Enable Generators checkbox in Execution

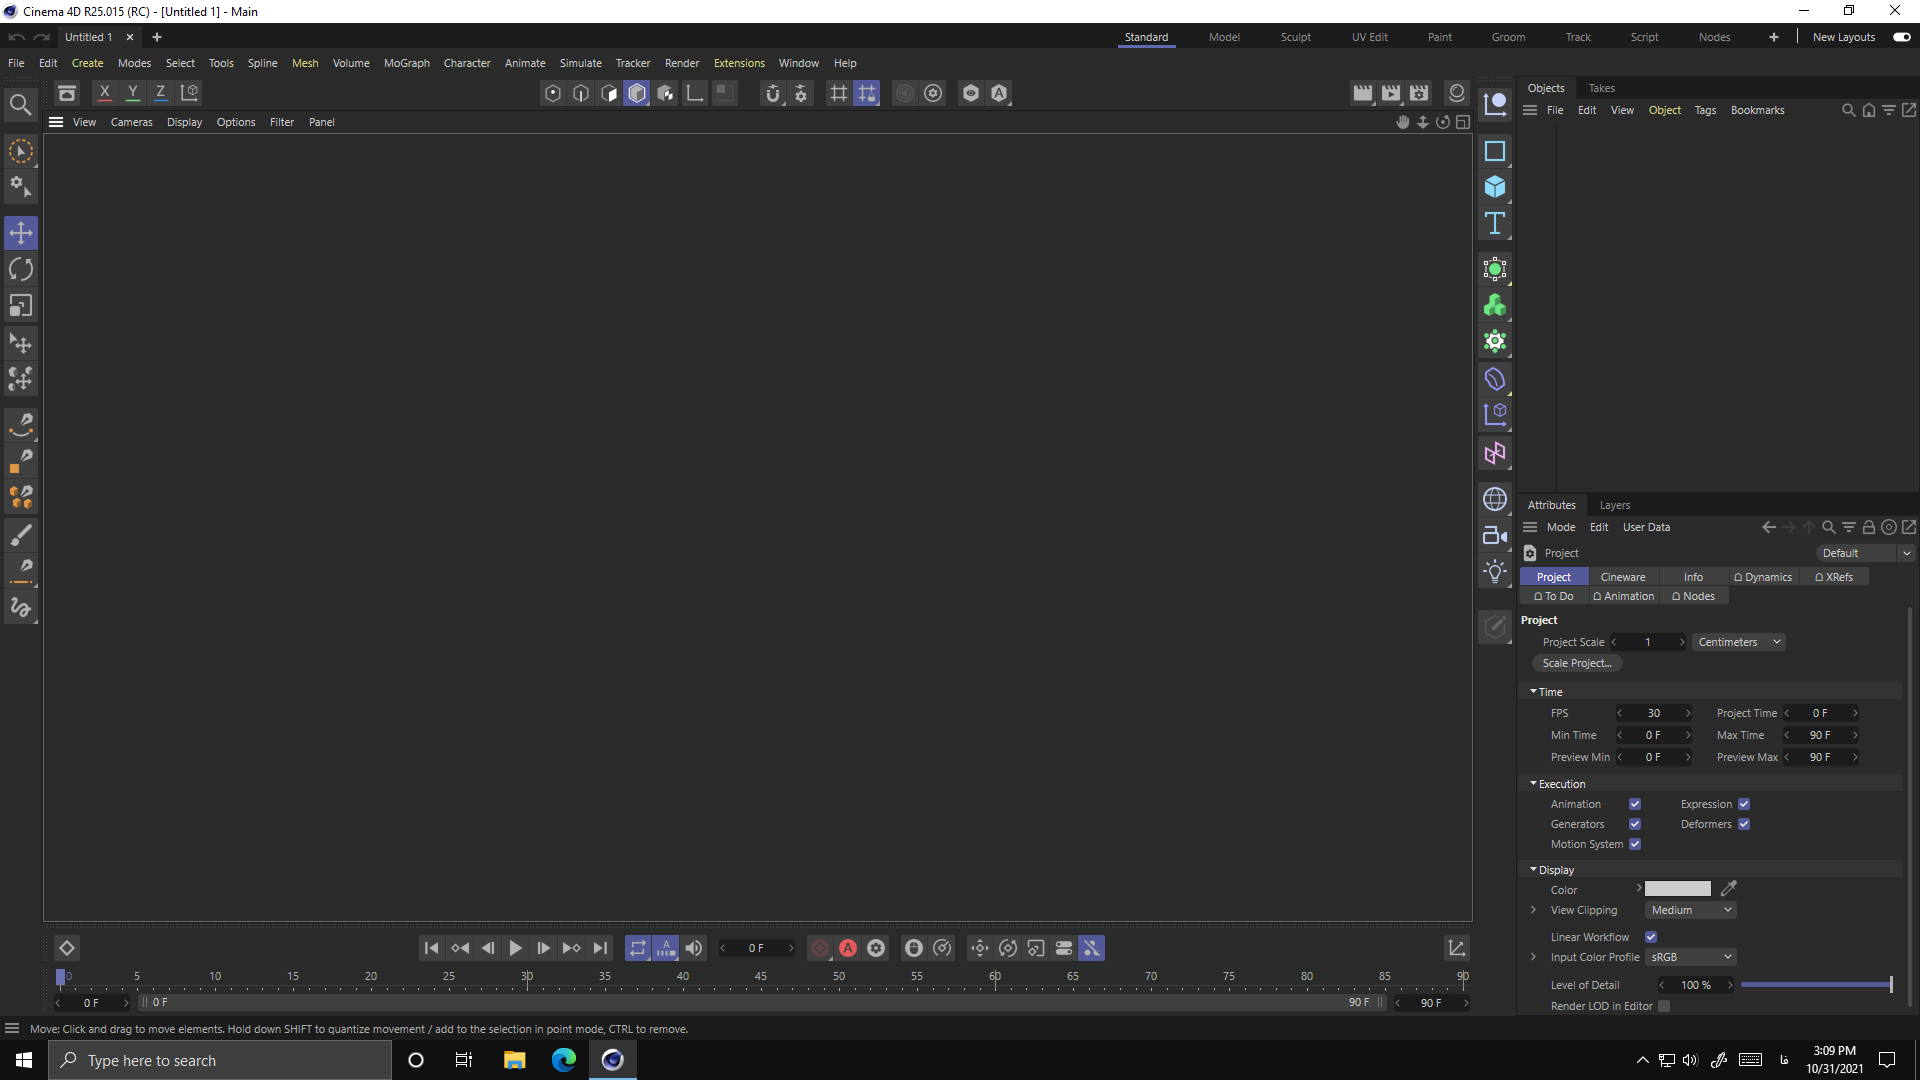click(1635, 823)
